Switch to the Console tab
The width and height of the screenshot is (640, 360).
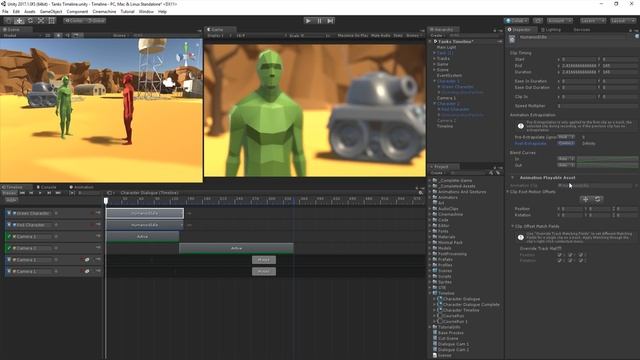[47, 187]
